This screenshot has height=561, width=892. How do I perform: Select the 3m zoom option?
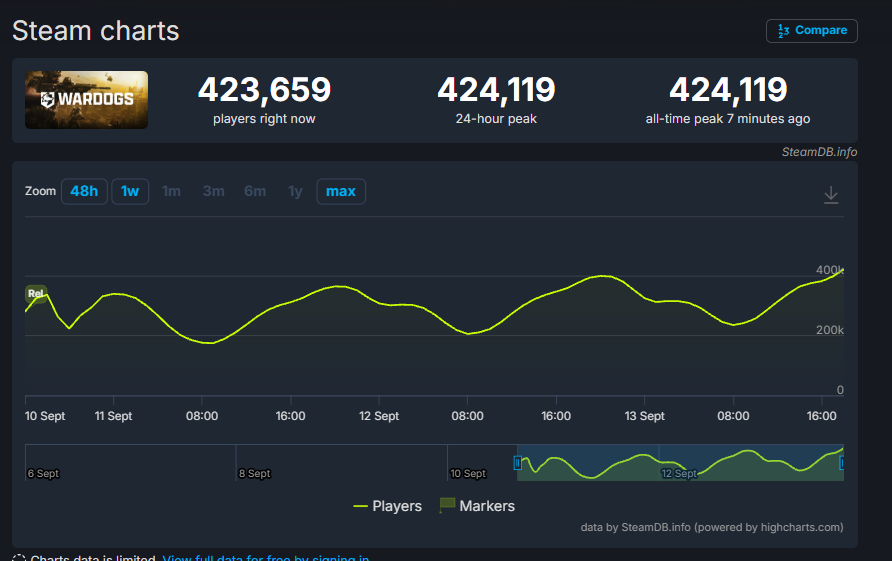click(213, 191)
